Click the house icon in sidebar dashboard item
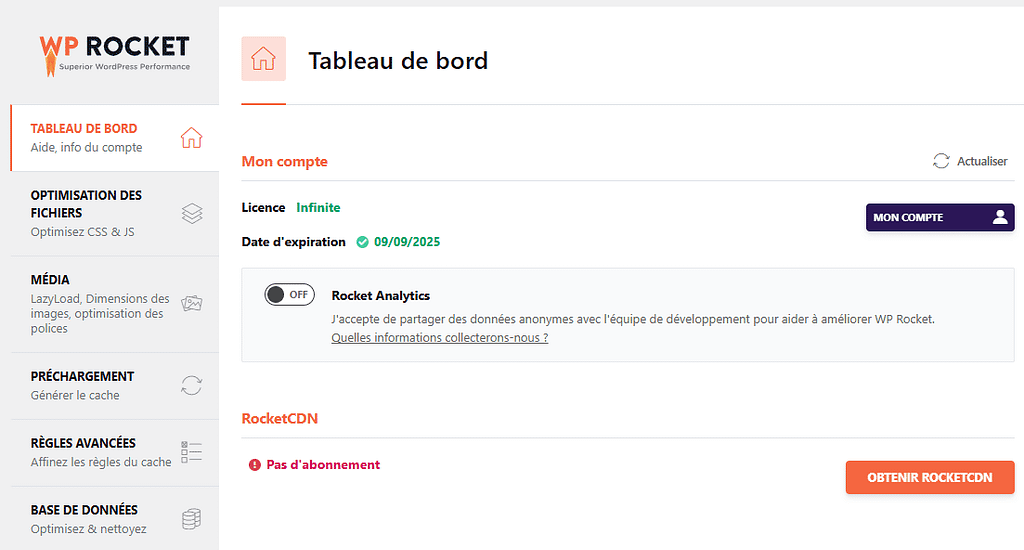The width and height of the screenshot is (1024, 550). point(191,138)
